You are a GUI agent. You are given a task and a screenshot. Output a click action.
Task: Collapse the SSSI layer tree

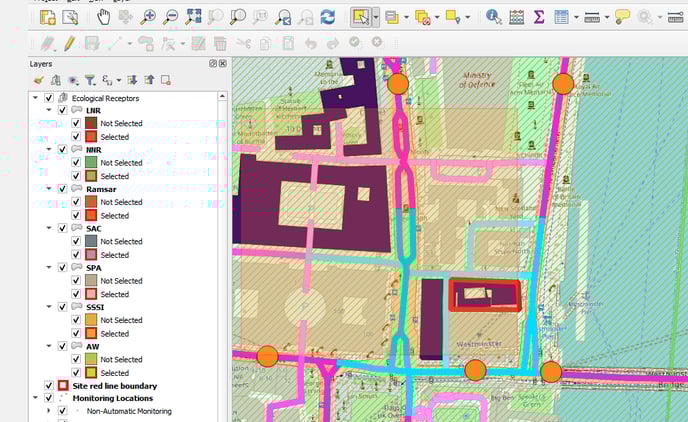click(49, 307)
